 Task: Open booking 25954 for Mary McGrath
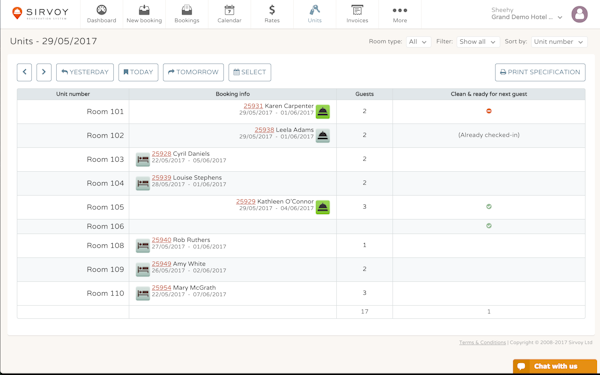coord(161,287)
